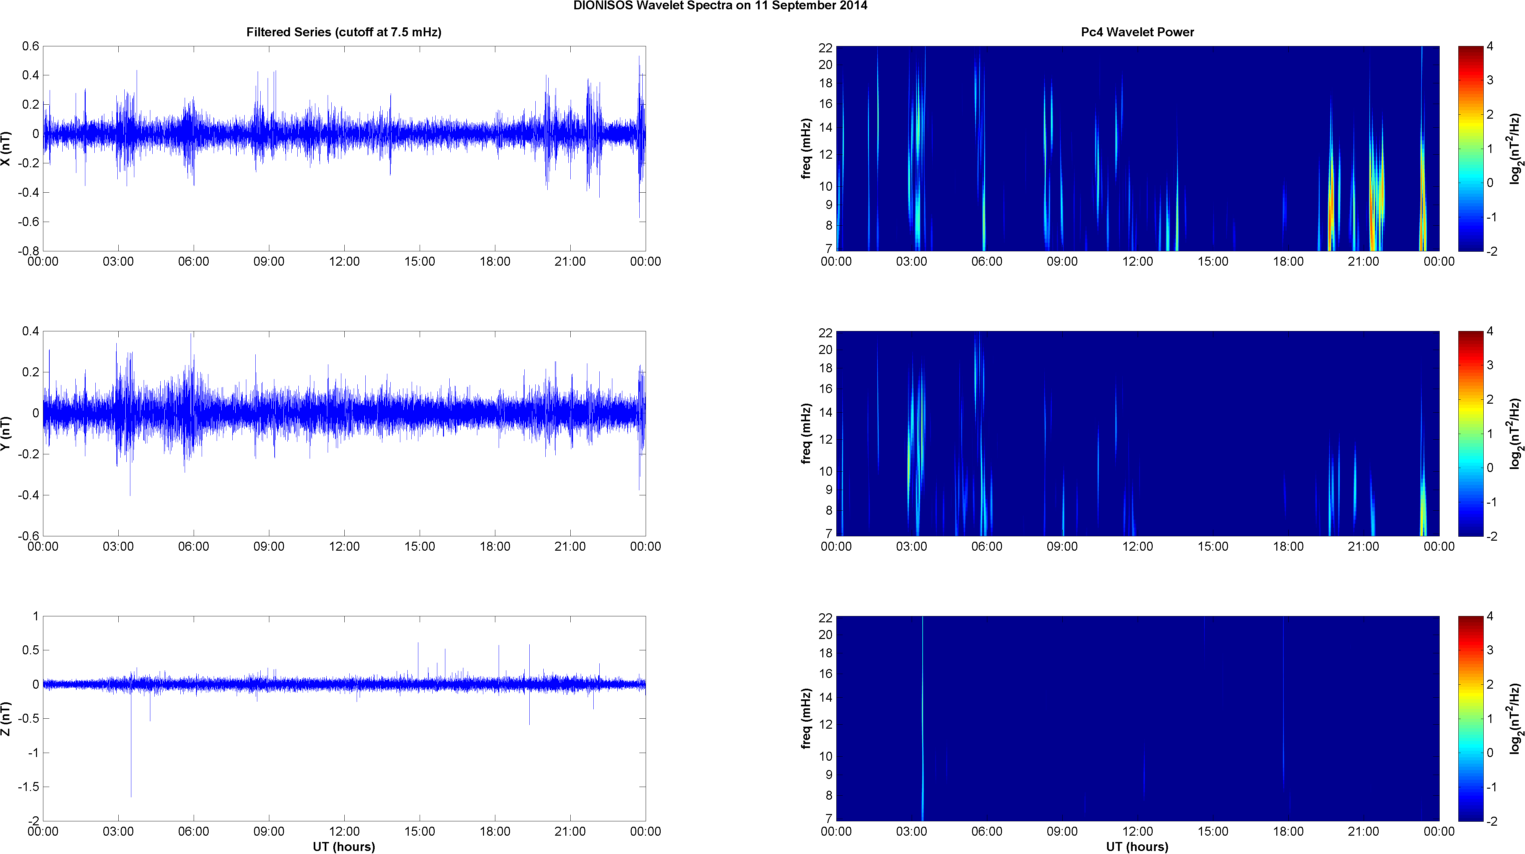Image resolution: width=1525 pixels, height=854 pixels.
Task: Click the bottom spectrogram's color bar
Action: [x=1470, y=718]
